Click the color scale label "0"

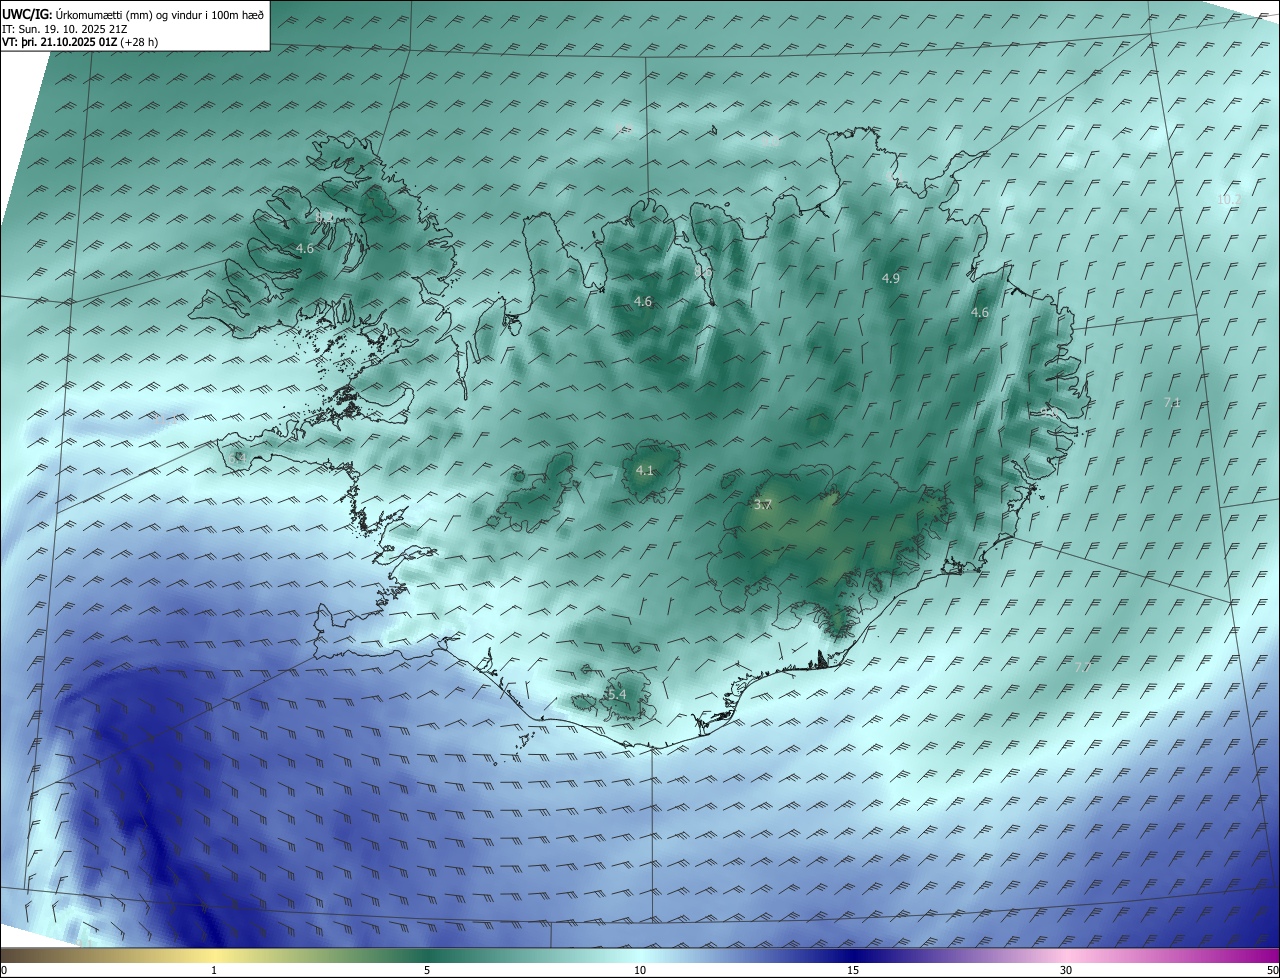4,970
